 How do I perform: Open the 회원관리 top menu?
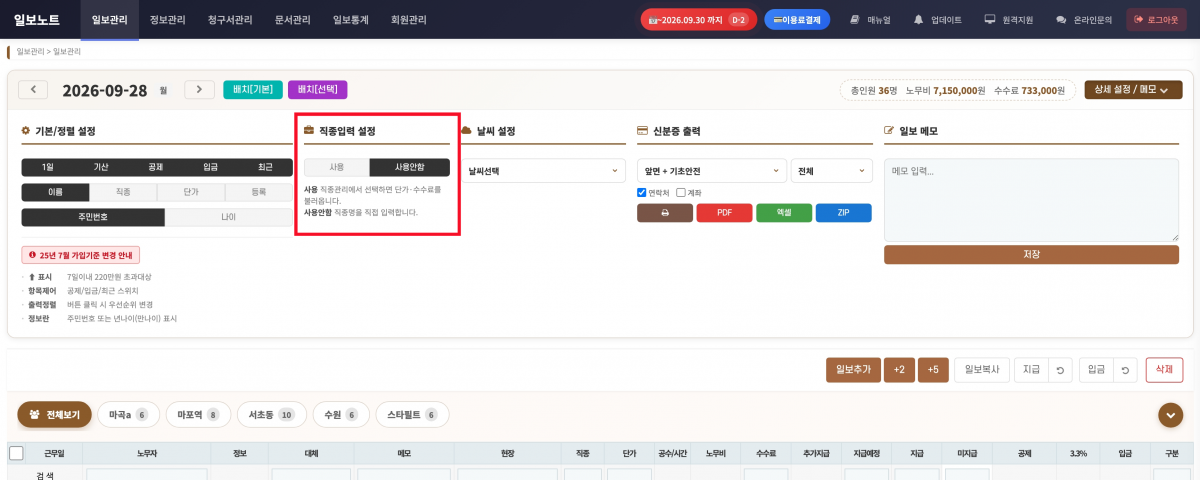409,20
